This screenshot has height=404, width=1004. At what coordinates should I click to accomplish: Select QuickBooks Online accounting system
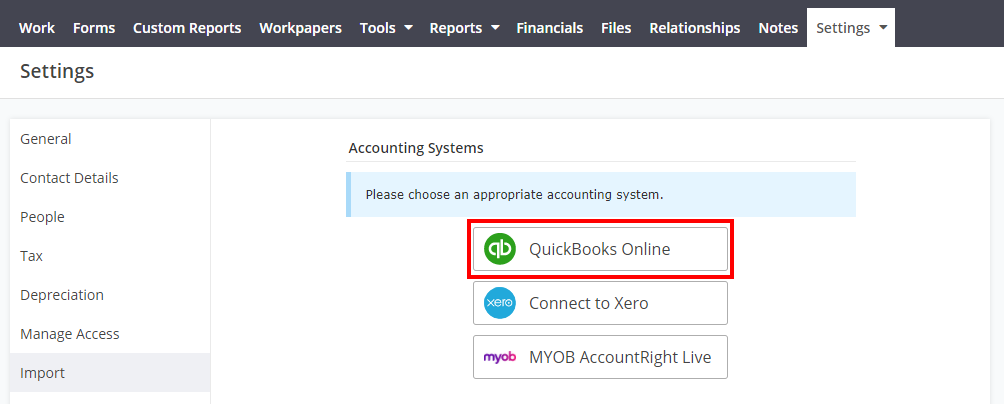600,249
